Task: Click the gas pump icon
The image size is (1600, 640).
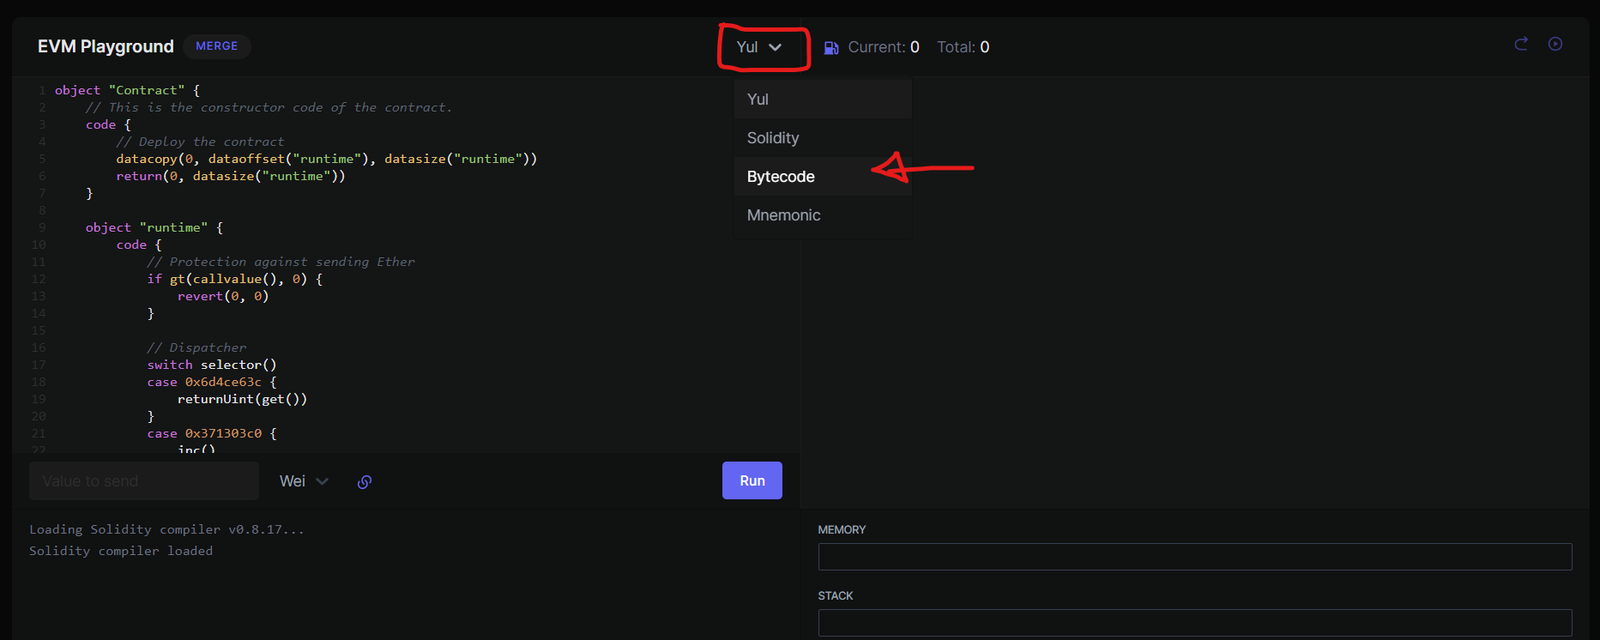Action: 831,48
